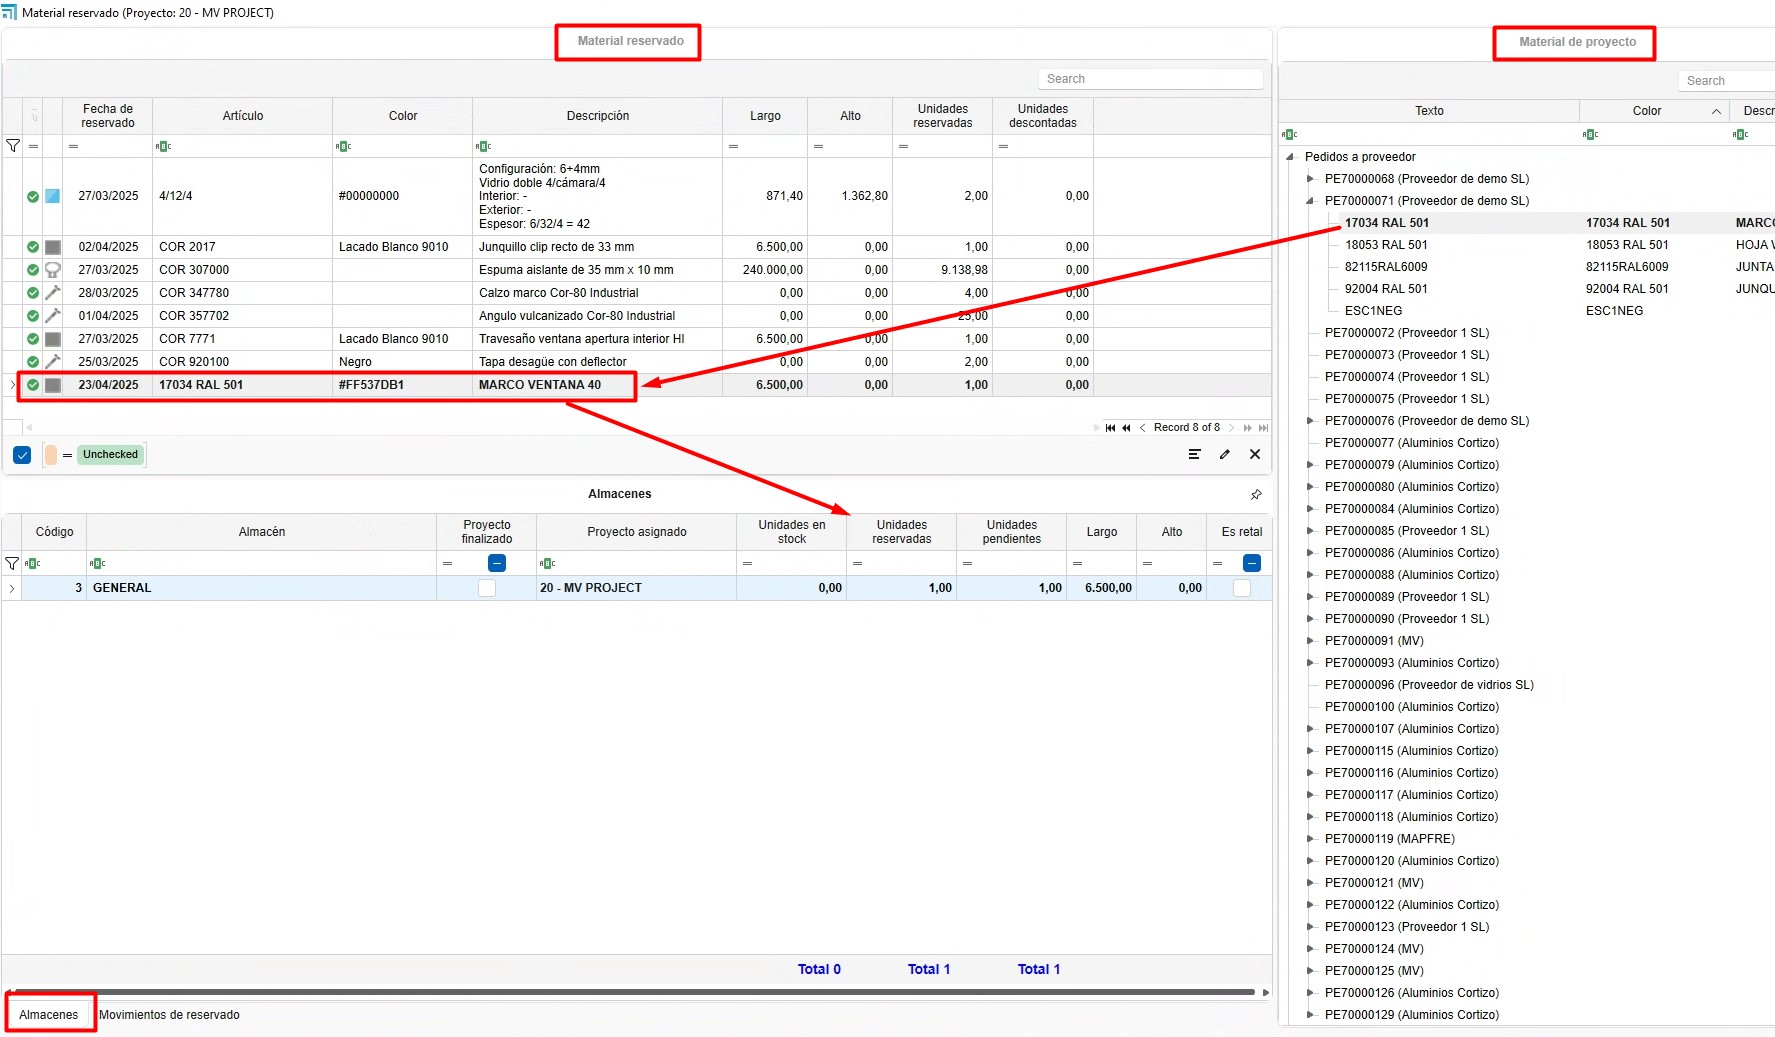Viewport: 1775px width, 1037px height.
Task: Expand the 17034 RAL 501 reserved row detail
Action: pos(12,385)
